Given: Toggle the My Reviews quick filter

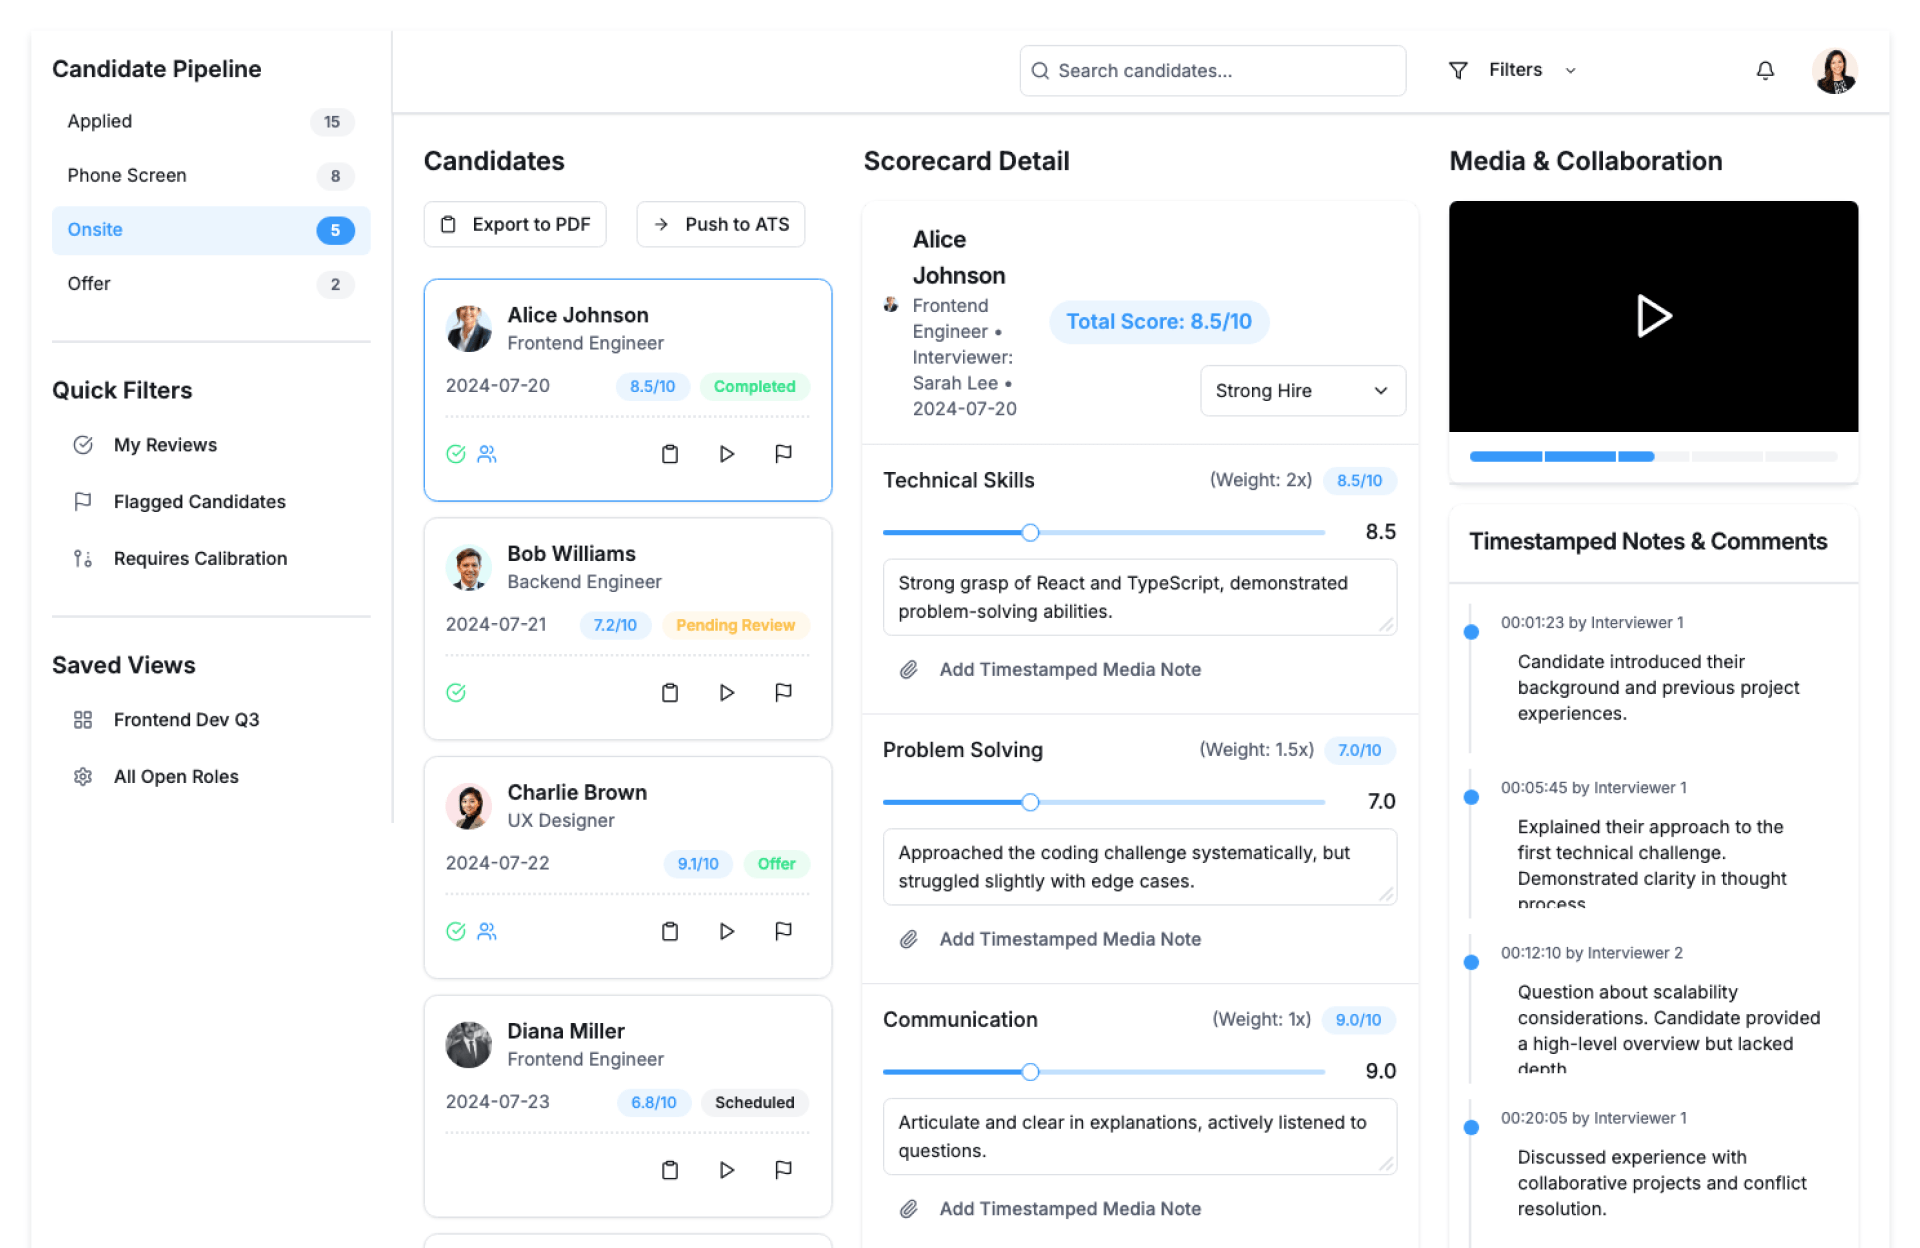Looking at the screenshot, I should [165, 445].
